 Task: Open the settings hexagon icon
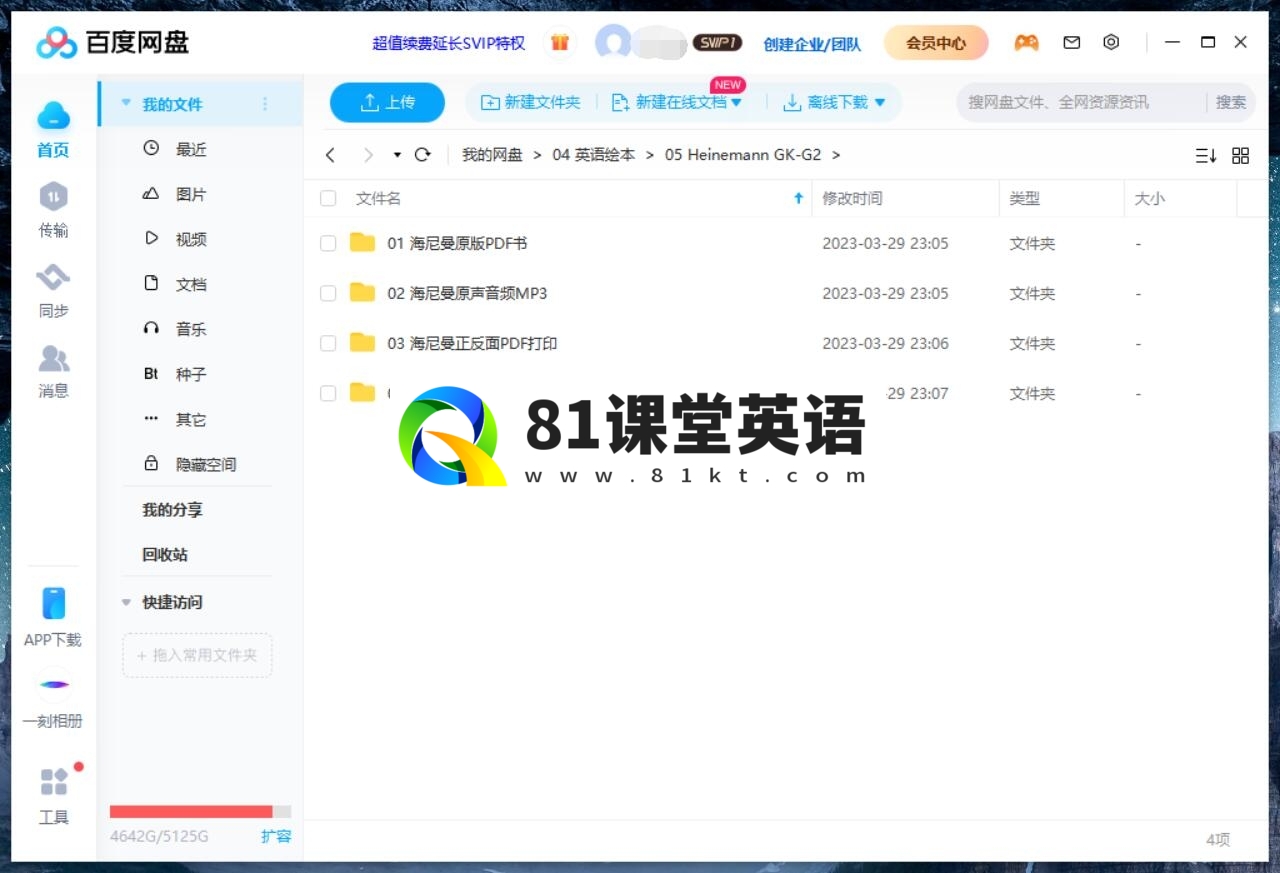pyautogui.click(x=1111, y=43)
